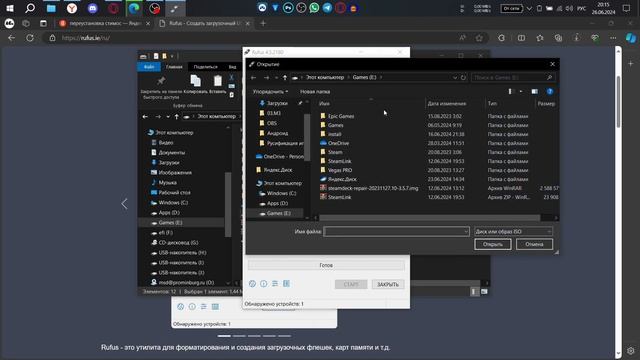Open recent locations dropdown arrow in dialog
Screen dimensions: 640x360
click(276, 78)
